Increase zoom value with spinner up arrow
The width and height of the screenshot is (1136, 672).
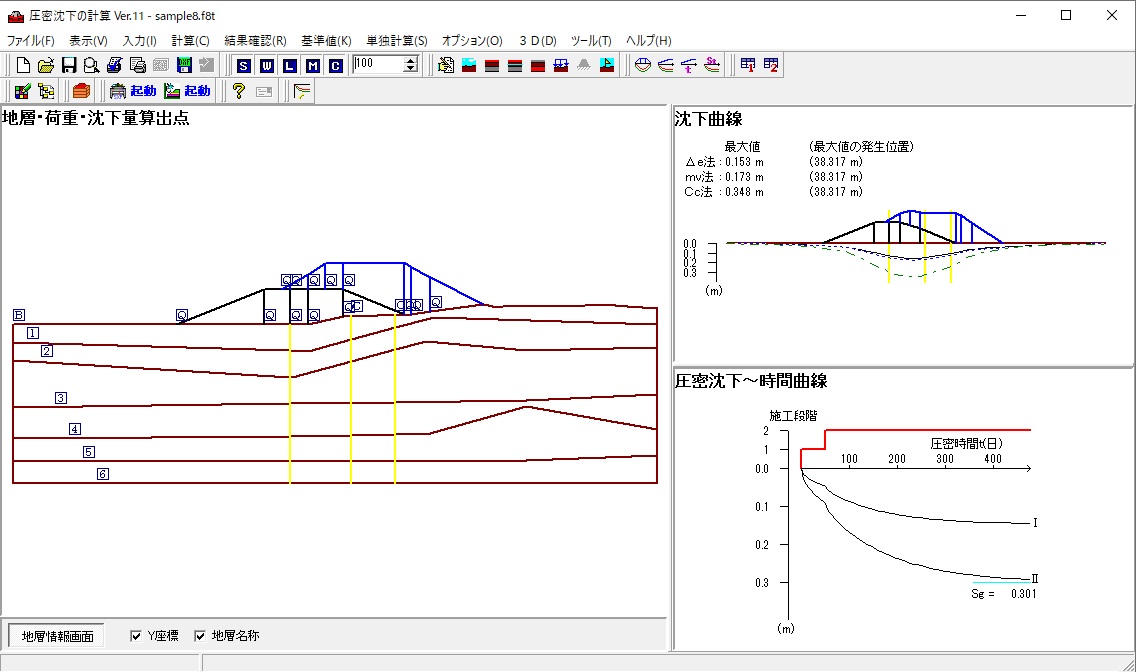click(x=411, y=60)
